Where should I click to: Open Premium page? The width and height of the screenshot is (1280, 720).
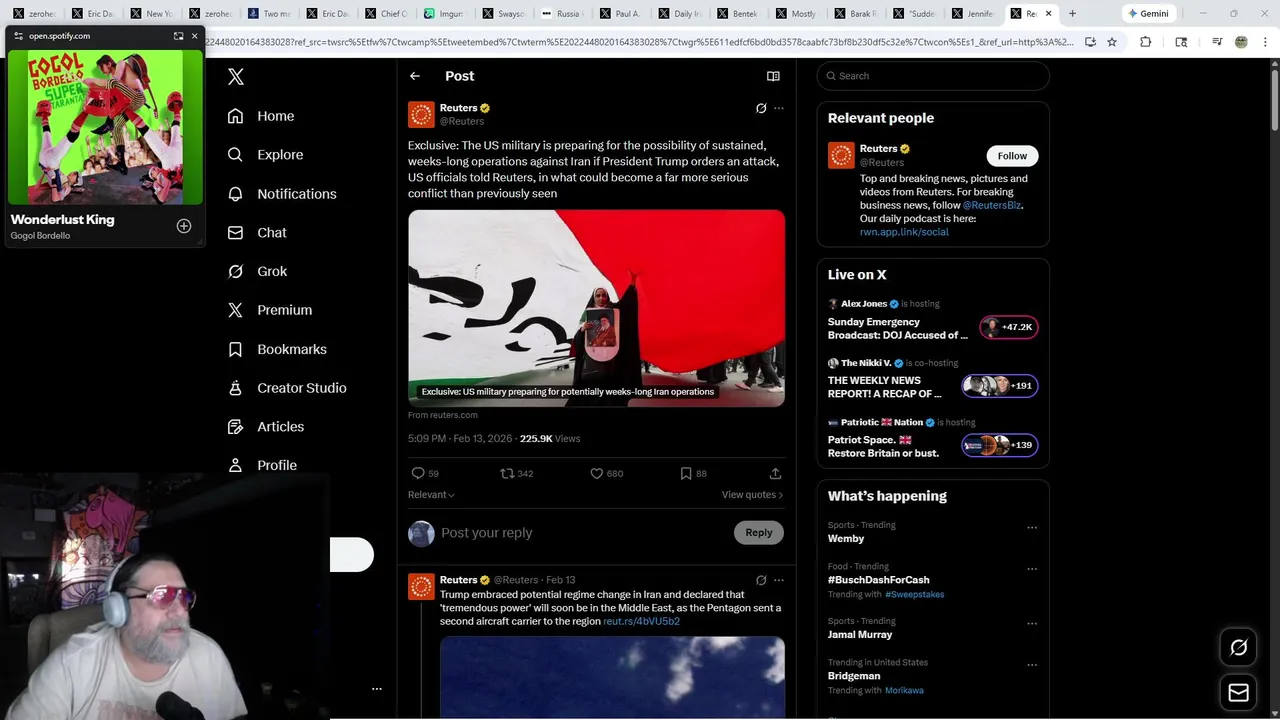click(x=269, y=310)
